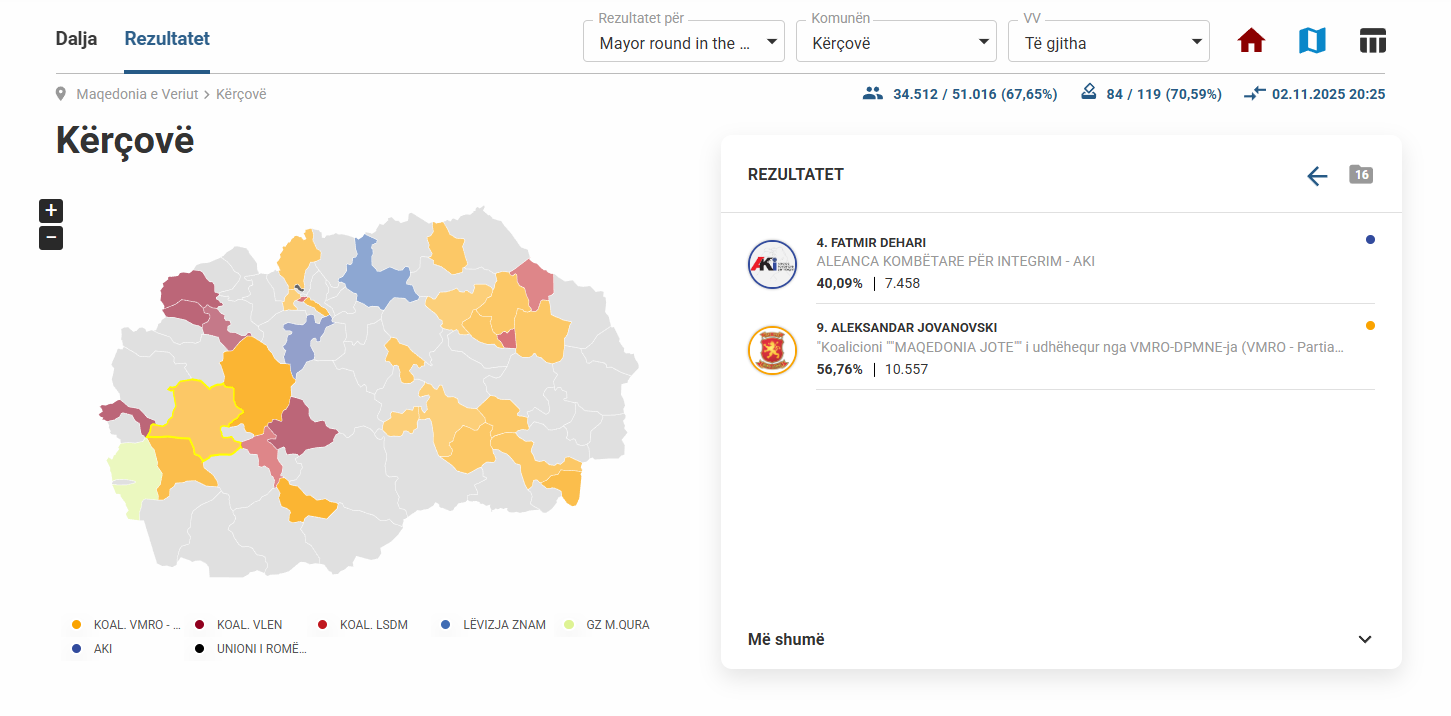Toggle KOAL. VLEN legend item
Image resolution: width=1451 pixels, height=716 pixels.
(239, 625)
